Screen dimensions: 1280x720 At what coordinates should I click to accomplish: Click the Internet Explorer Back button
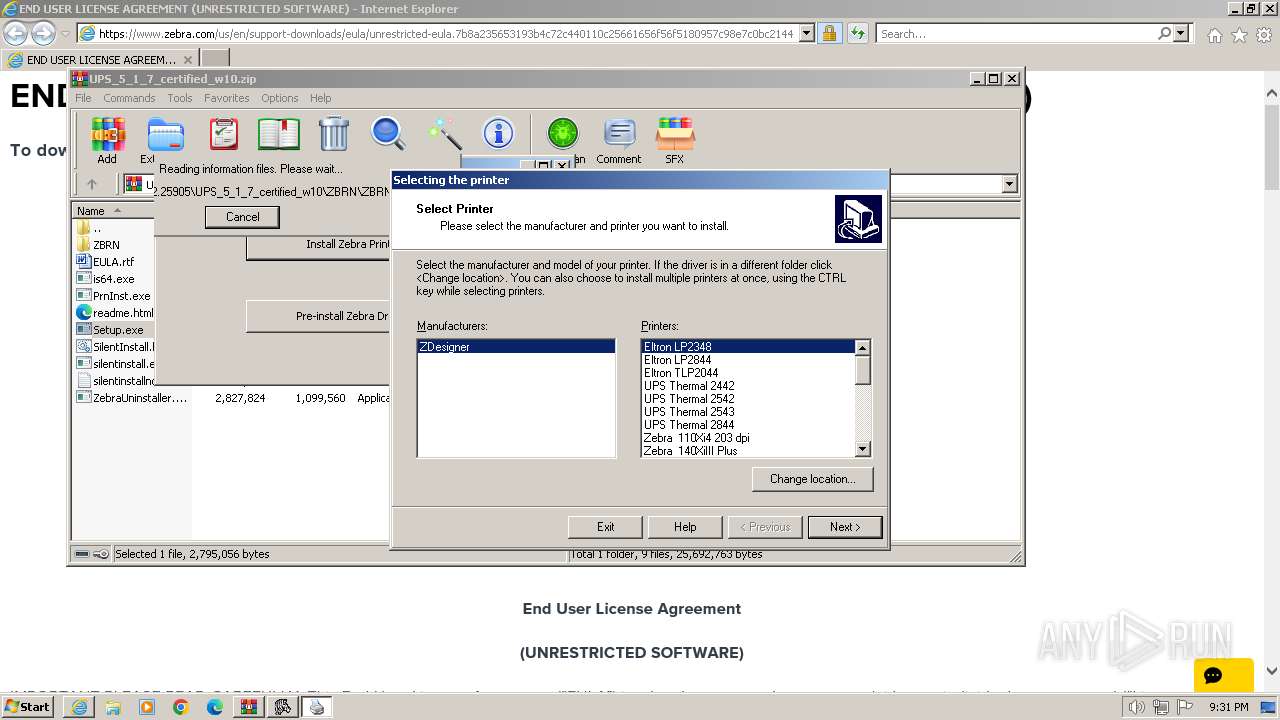[x=16, y=33]
